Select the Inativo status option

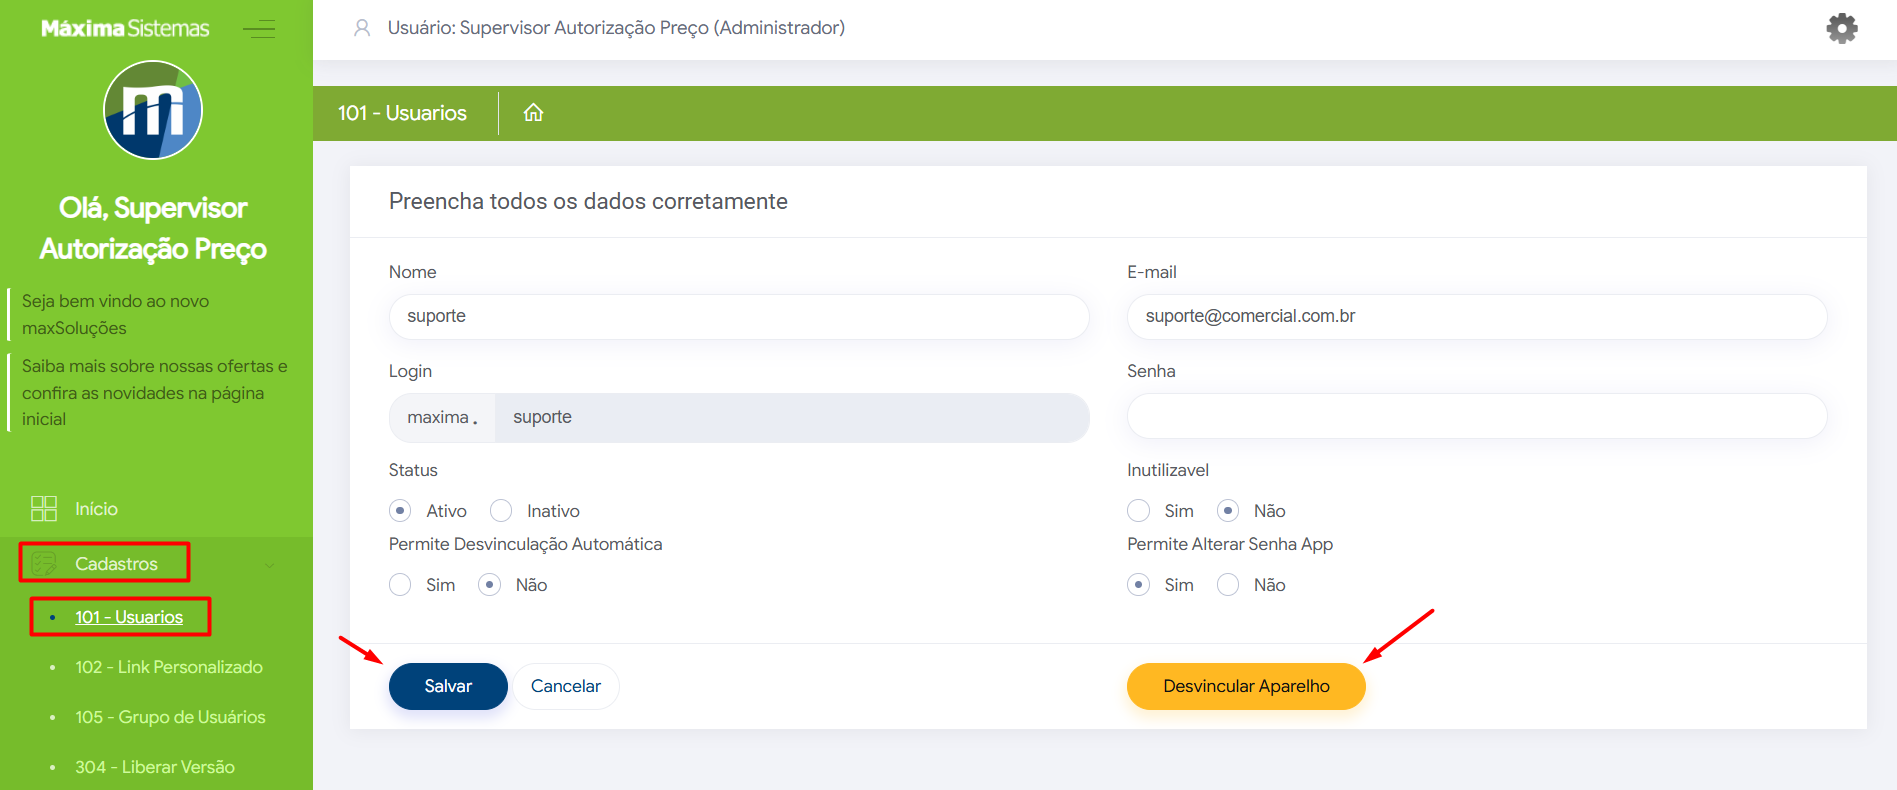point(501,511)
